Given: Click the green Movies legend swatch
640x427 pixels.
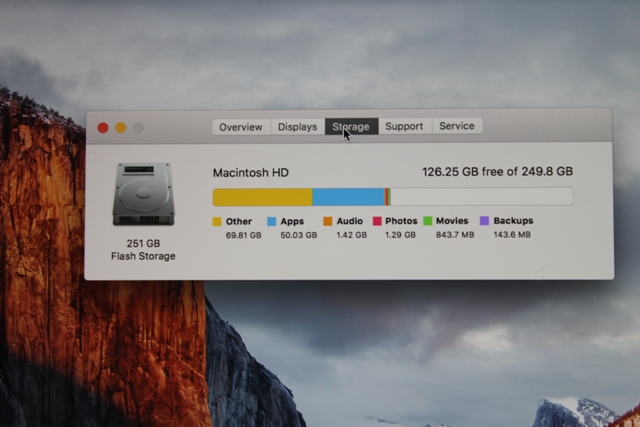Looking at the screenshot, I should 427,221.
